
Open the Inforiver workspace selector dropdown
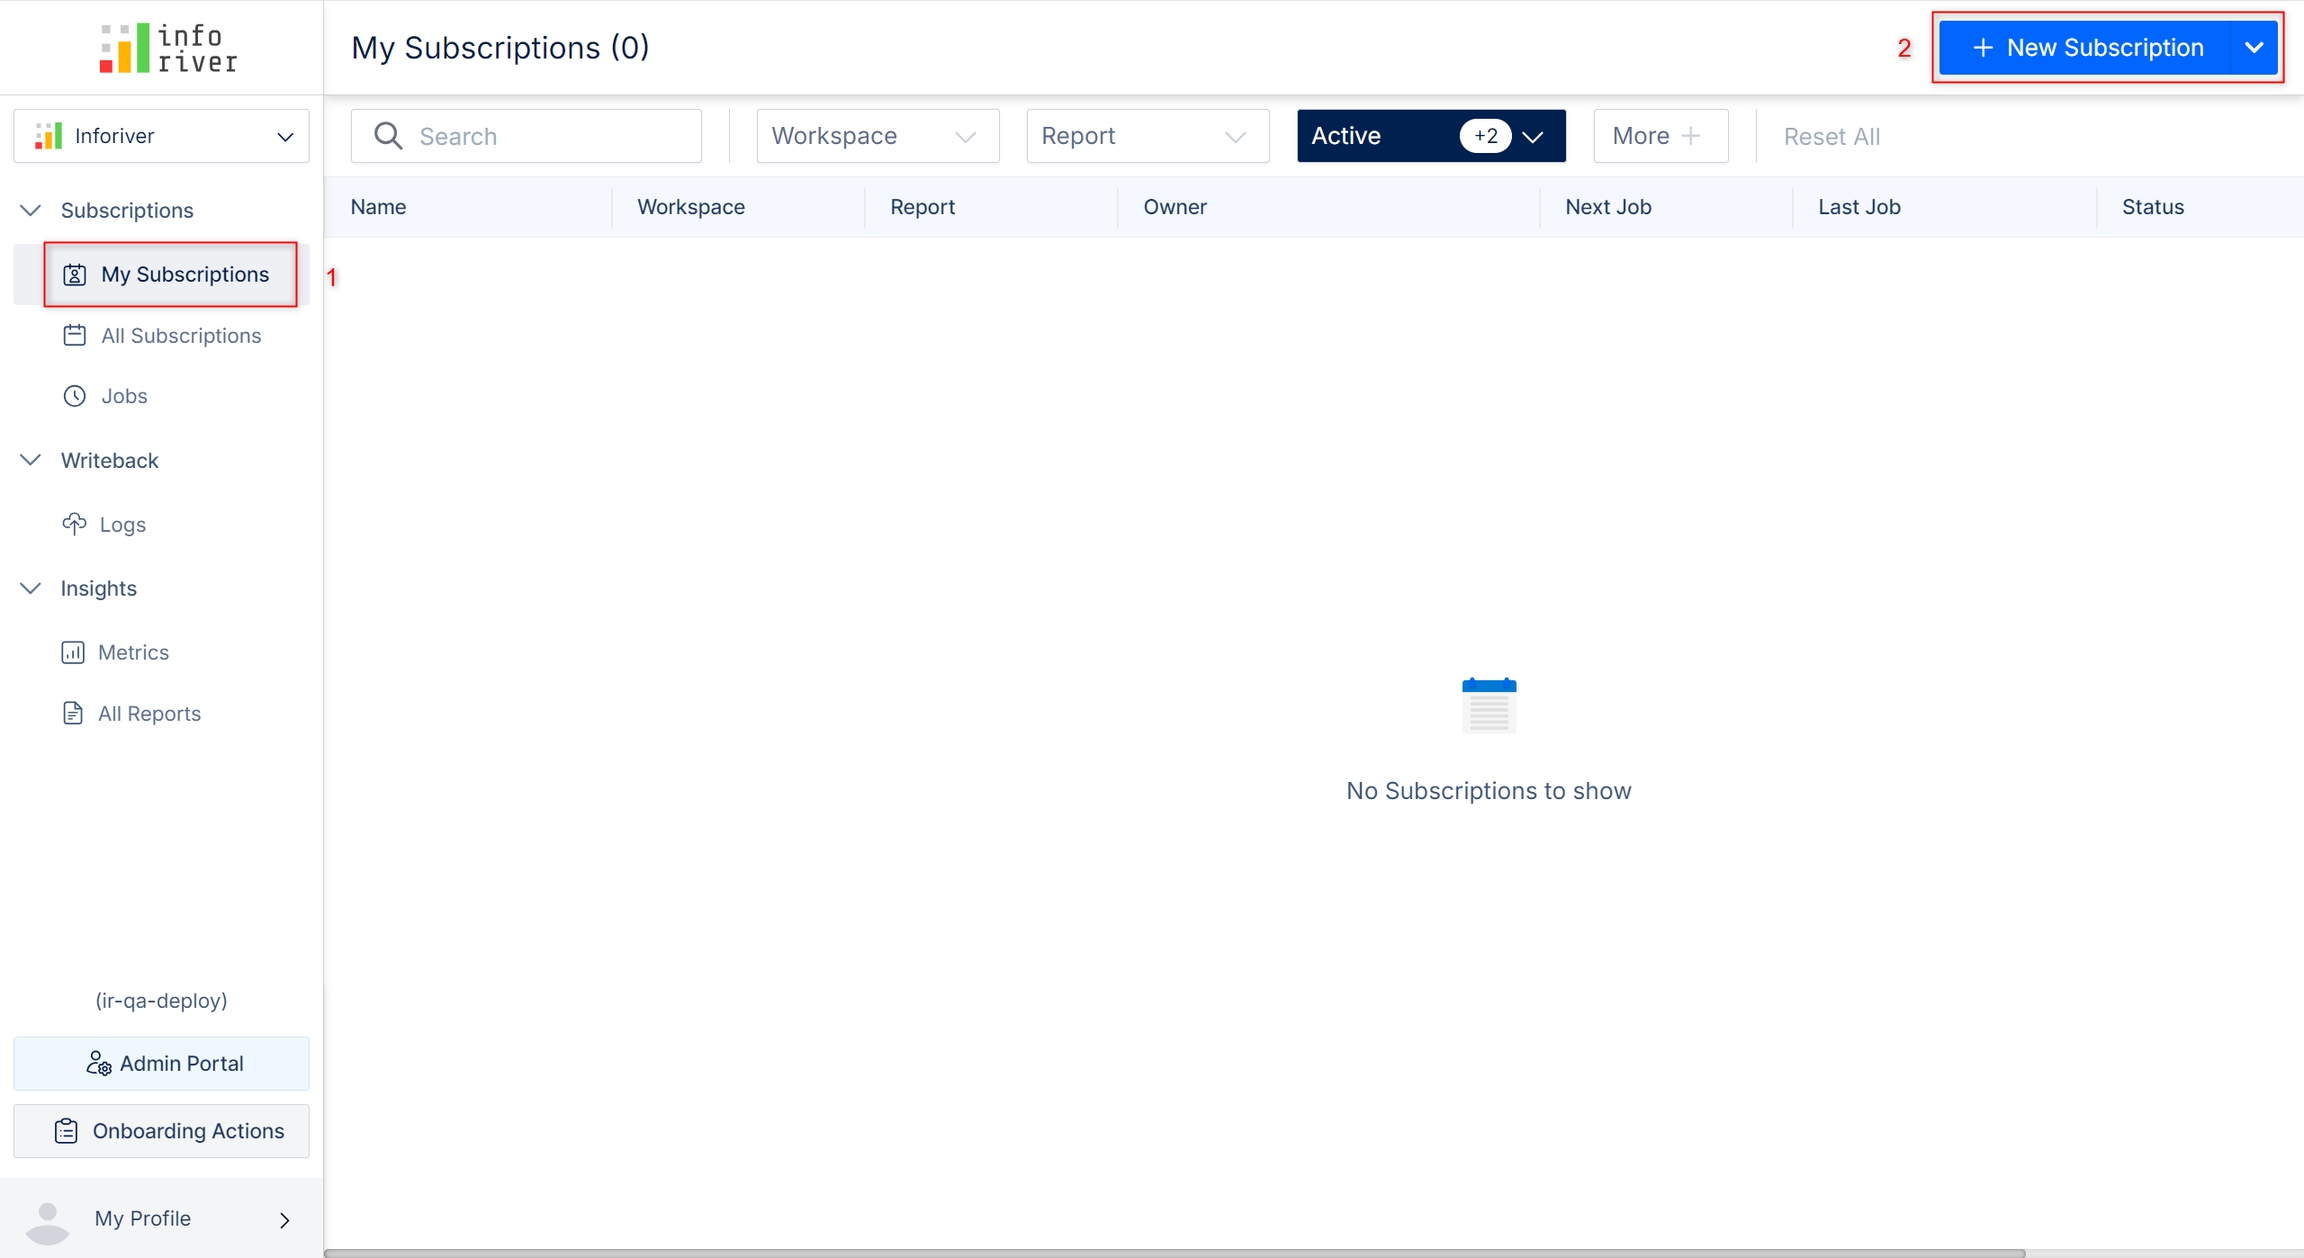161,136
